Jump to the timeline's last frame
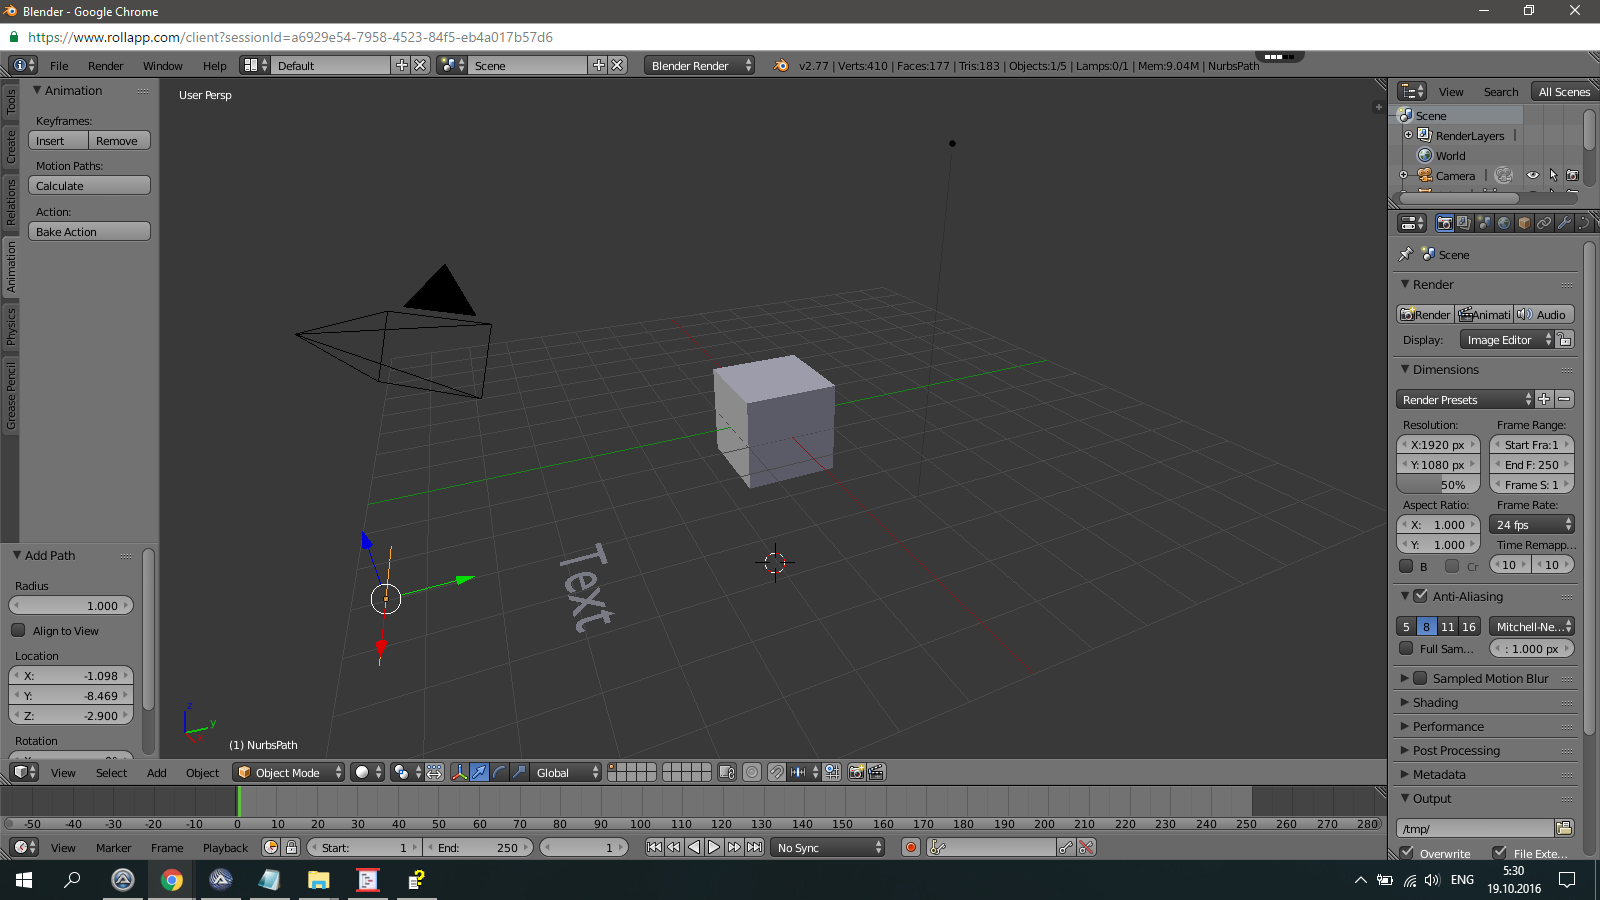The image size is (1600, 900). click(x=755, y=847)
